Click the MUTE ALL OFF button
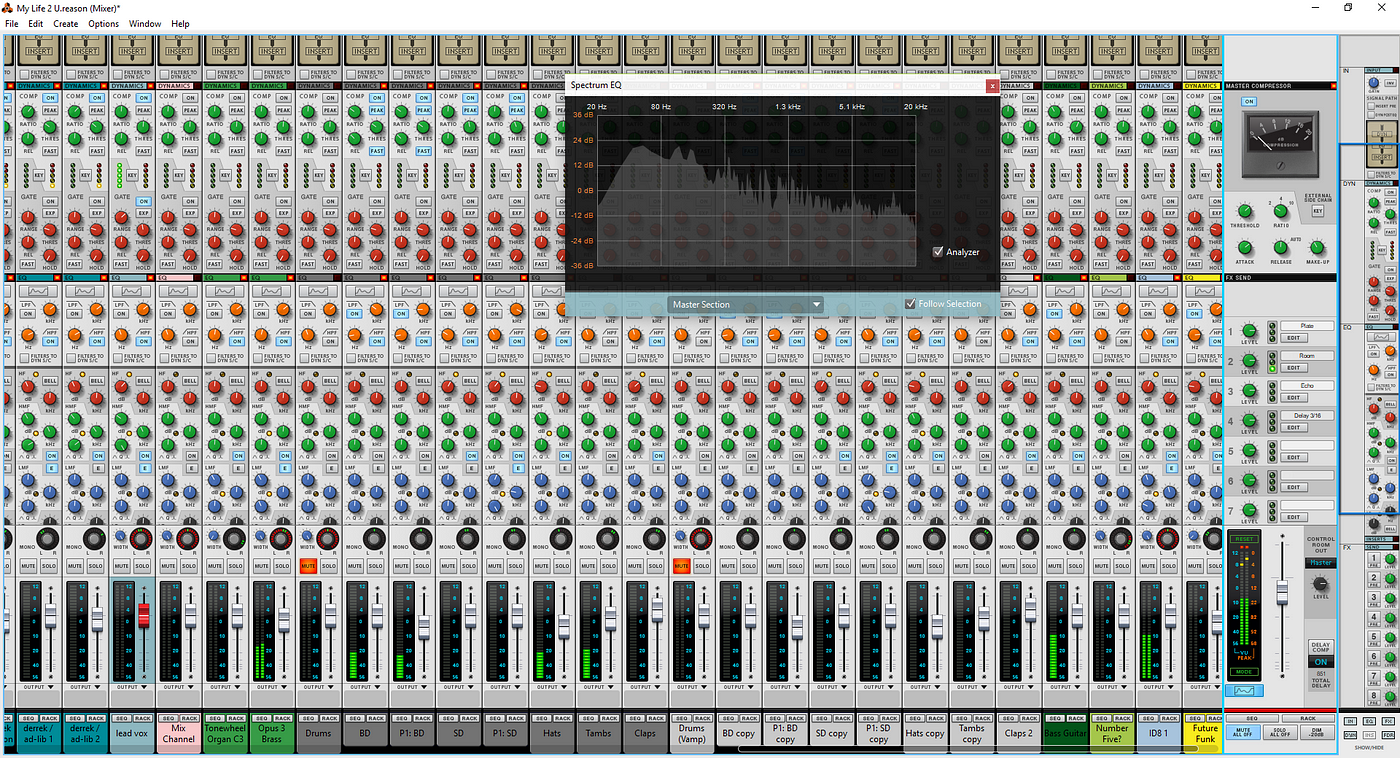Screen dimensions: 1400x758 [x=1245, y=734]
